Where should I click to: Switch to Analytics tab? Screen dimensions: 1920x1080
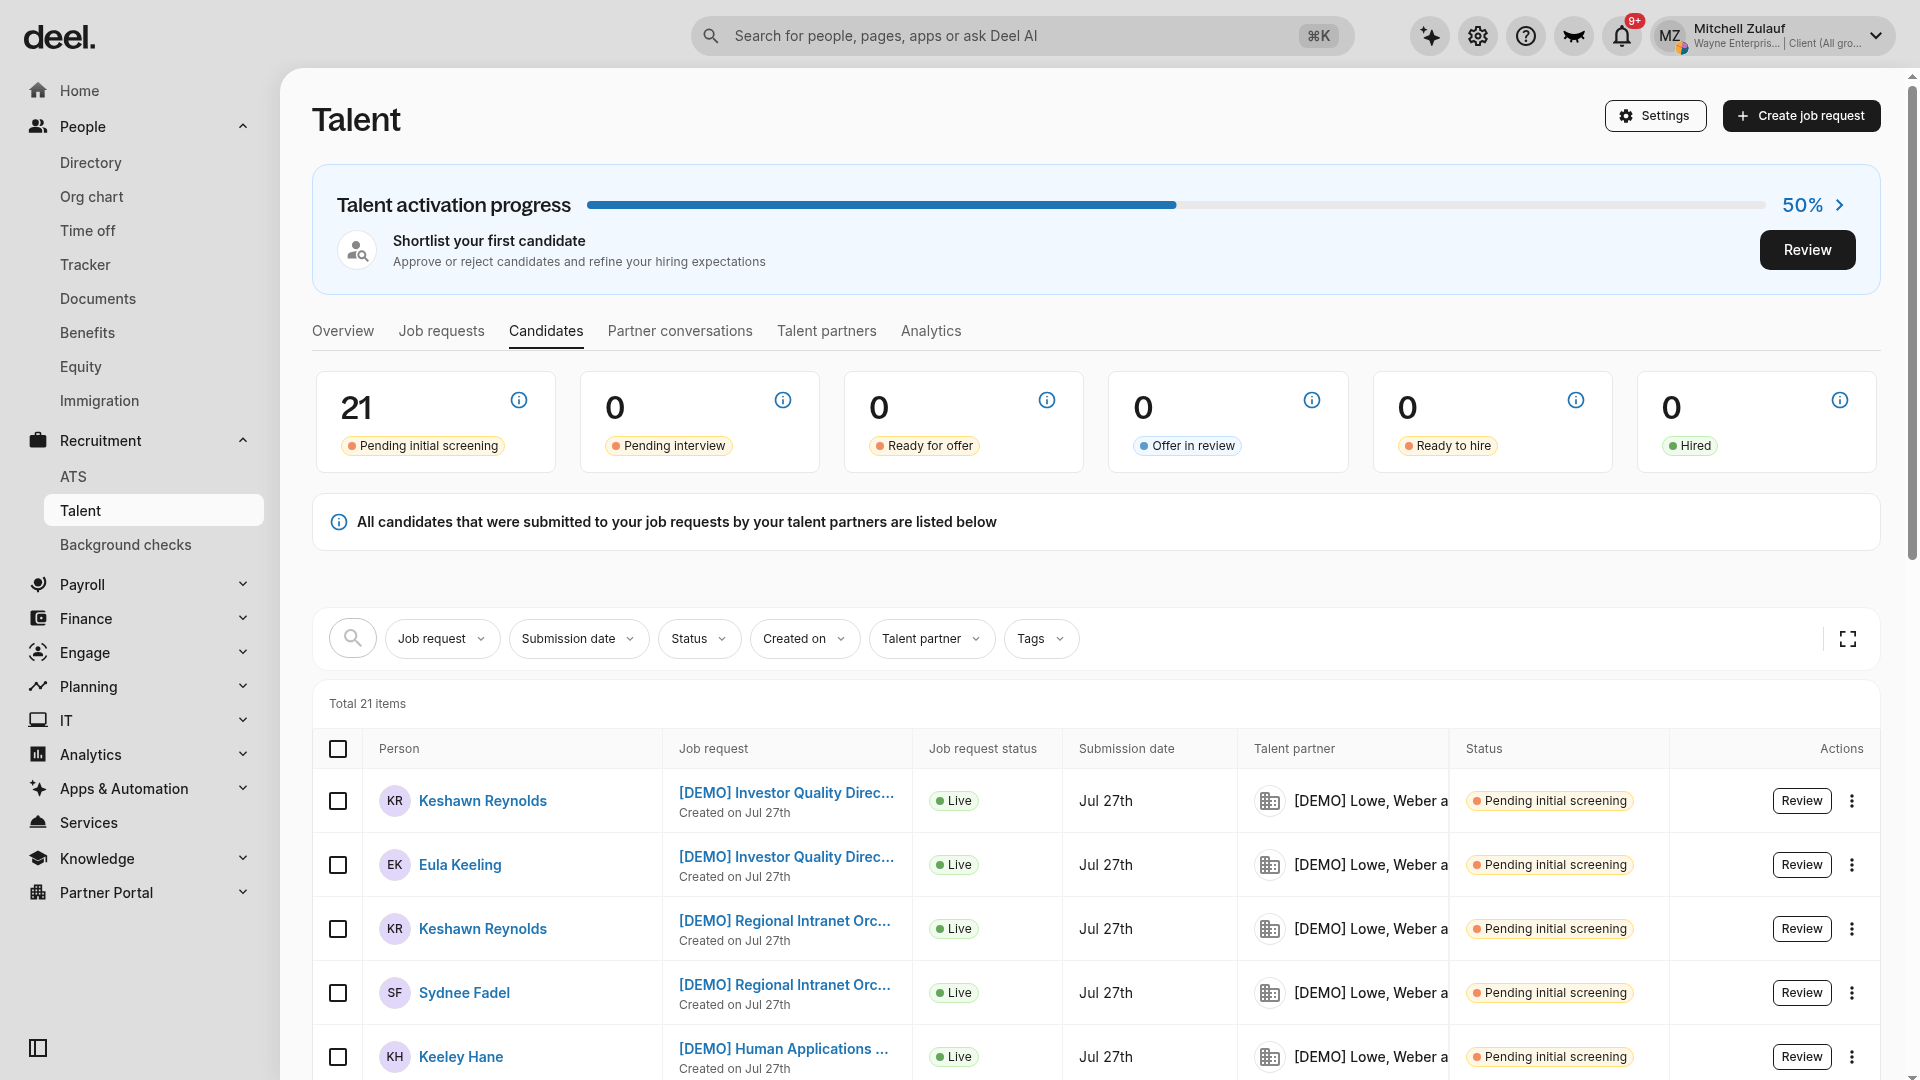pos(931,331)
